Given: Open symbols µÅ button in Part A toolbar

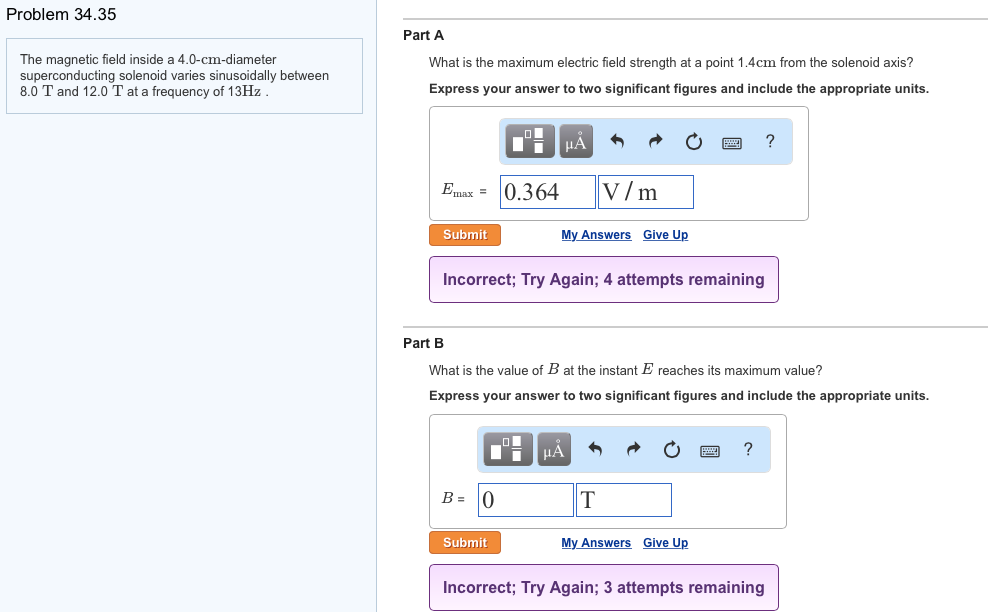Looking at the screenshot, I should click(x=576, y=141).
